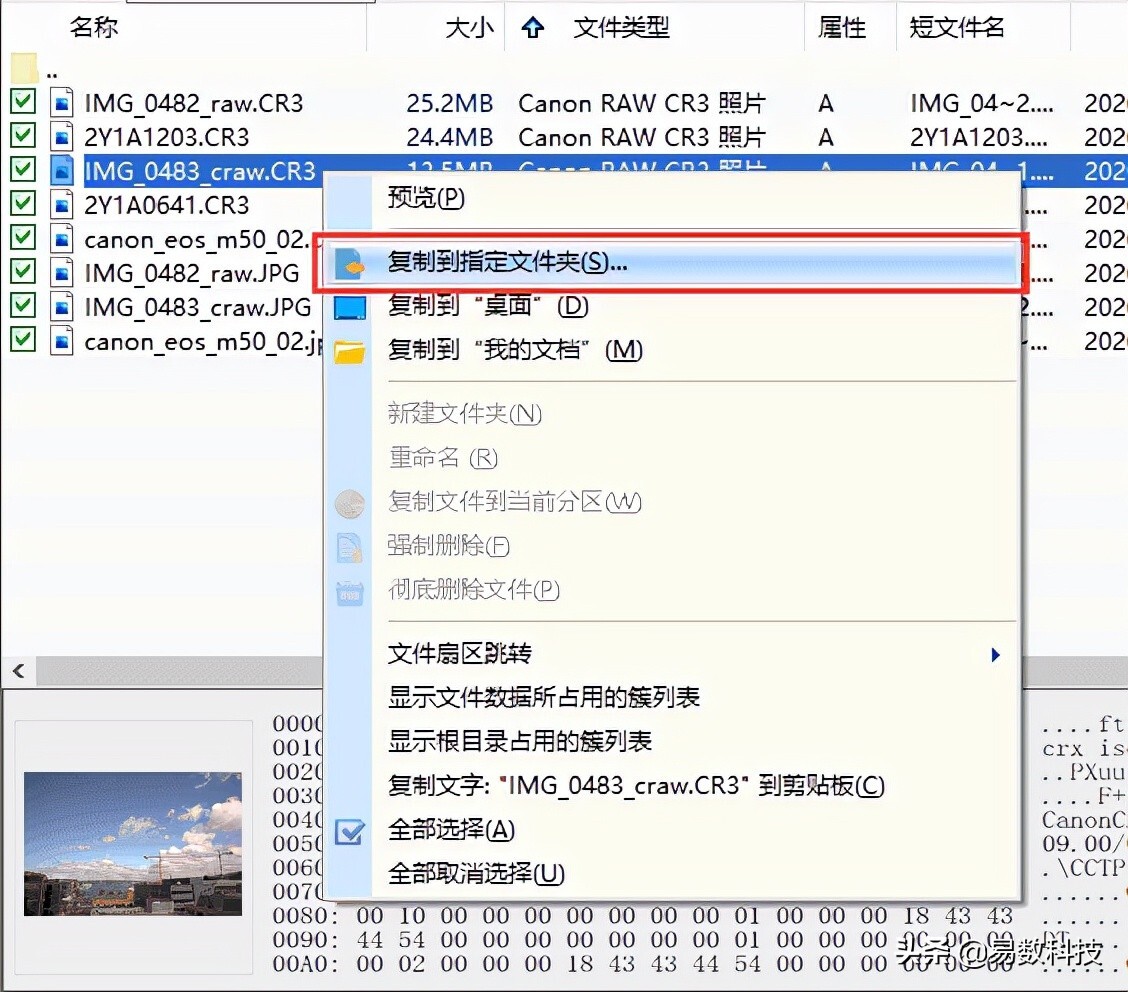Uncheck the checkbox beside 2Y1A1203.CR3
The image size is (1128, 992).
tap(22, 136)
